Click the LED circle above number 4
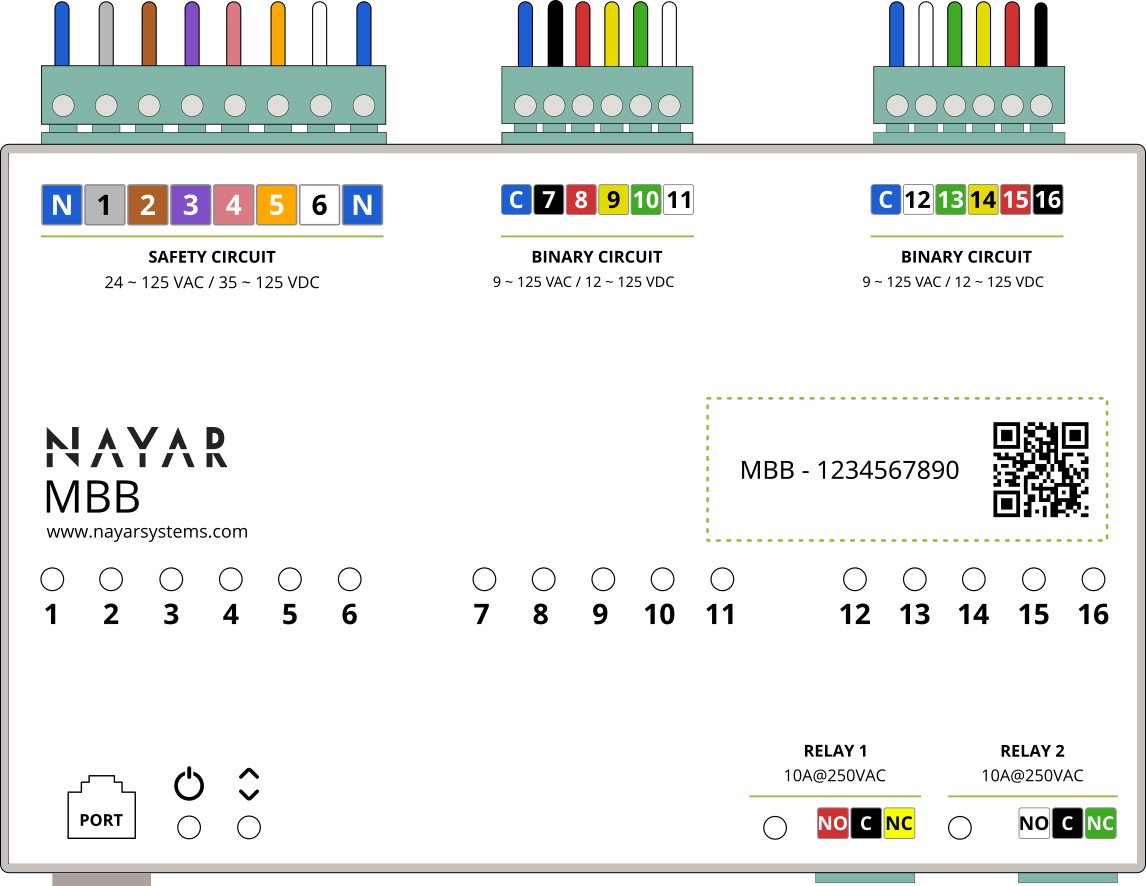Image resolution: width=1146 pixels, height=886 pixels. click(231, 579)
